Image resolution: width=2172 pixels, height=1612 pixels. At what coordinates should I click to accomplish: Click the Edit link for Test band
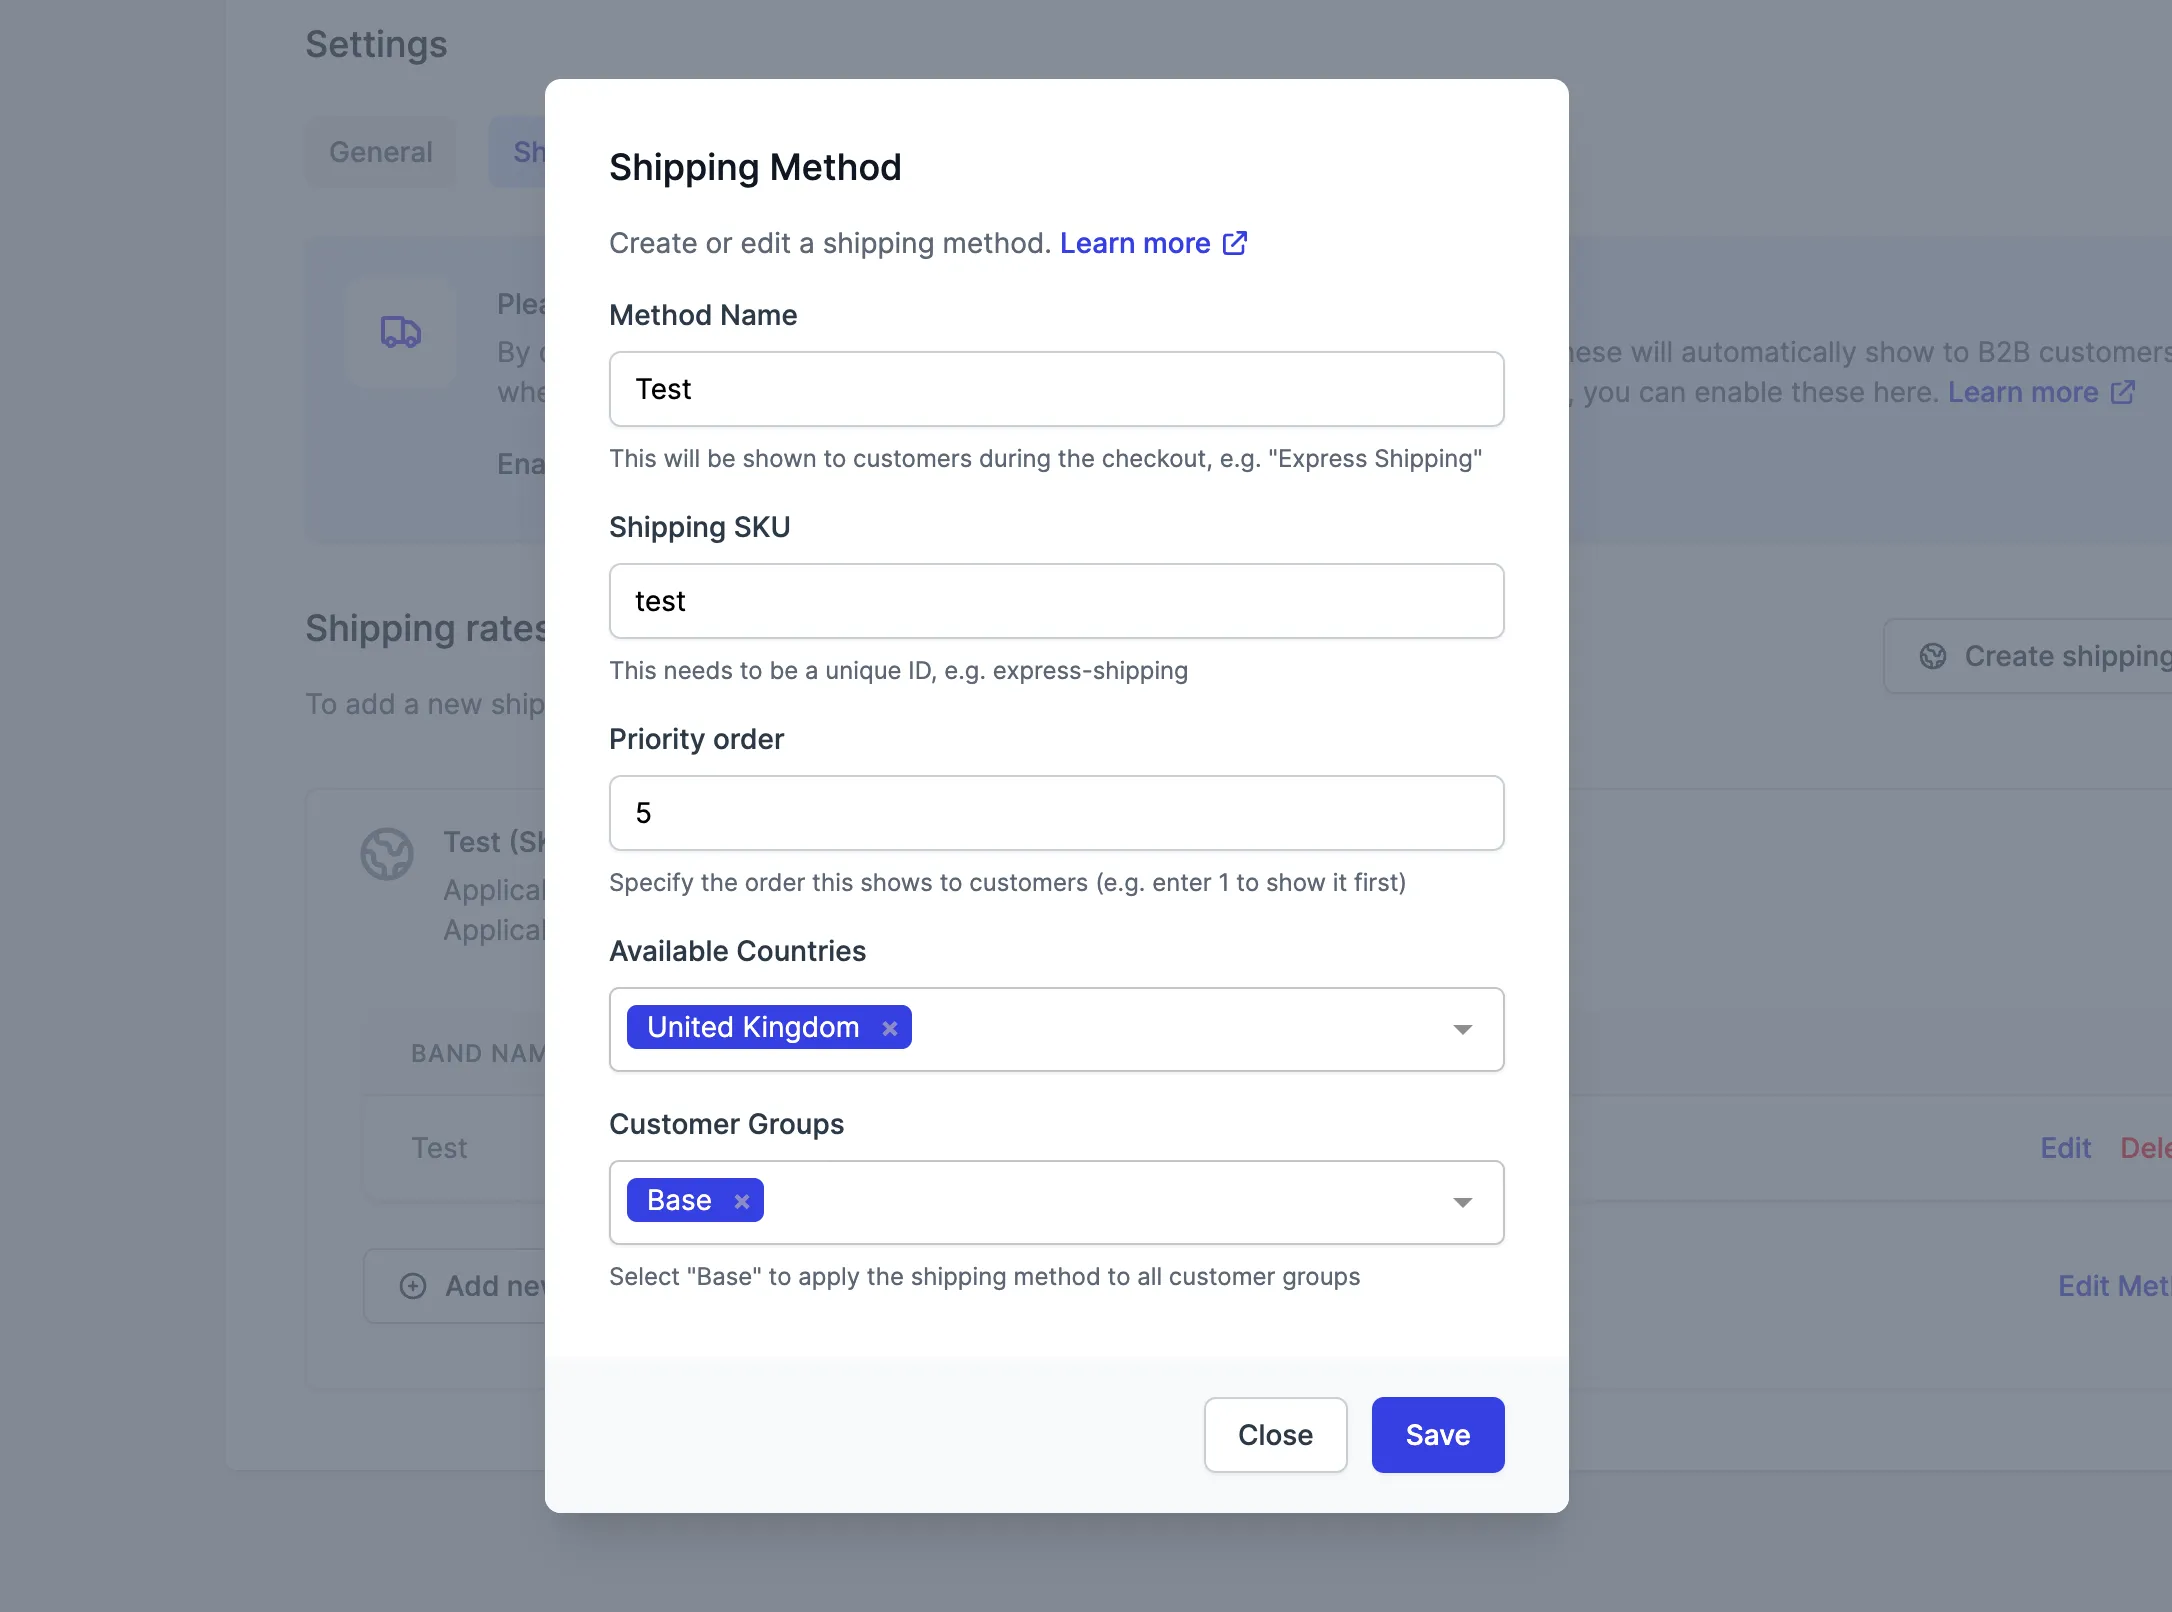2065,1148
